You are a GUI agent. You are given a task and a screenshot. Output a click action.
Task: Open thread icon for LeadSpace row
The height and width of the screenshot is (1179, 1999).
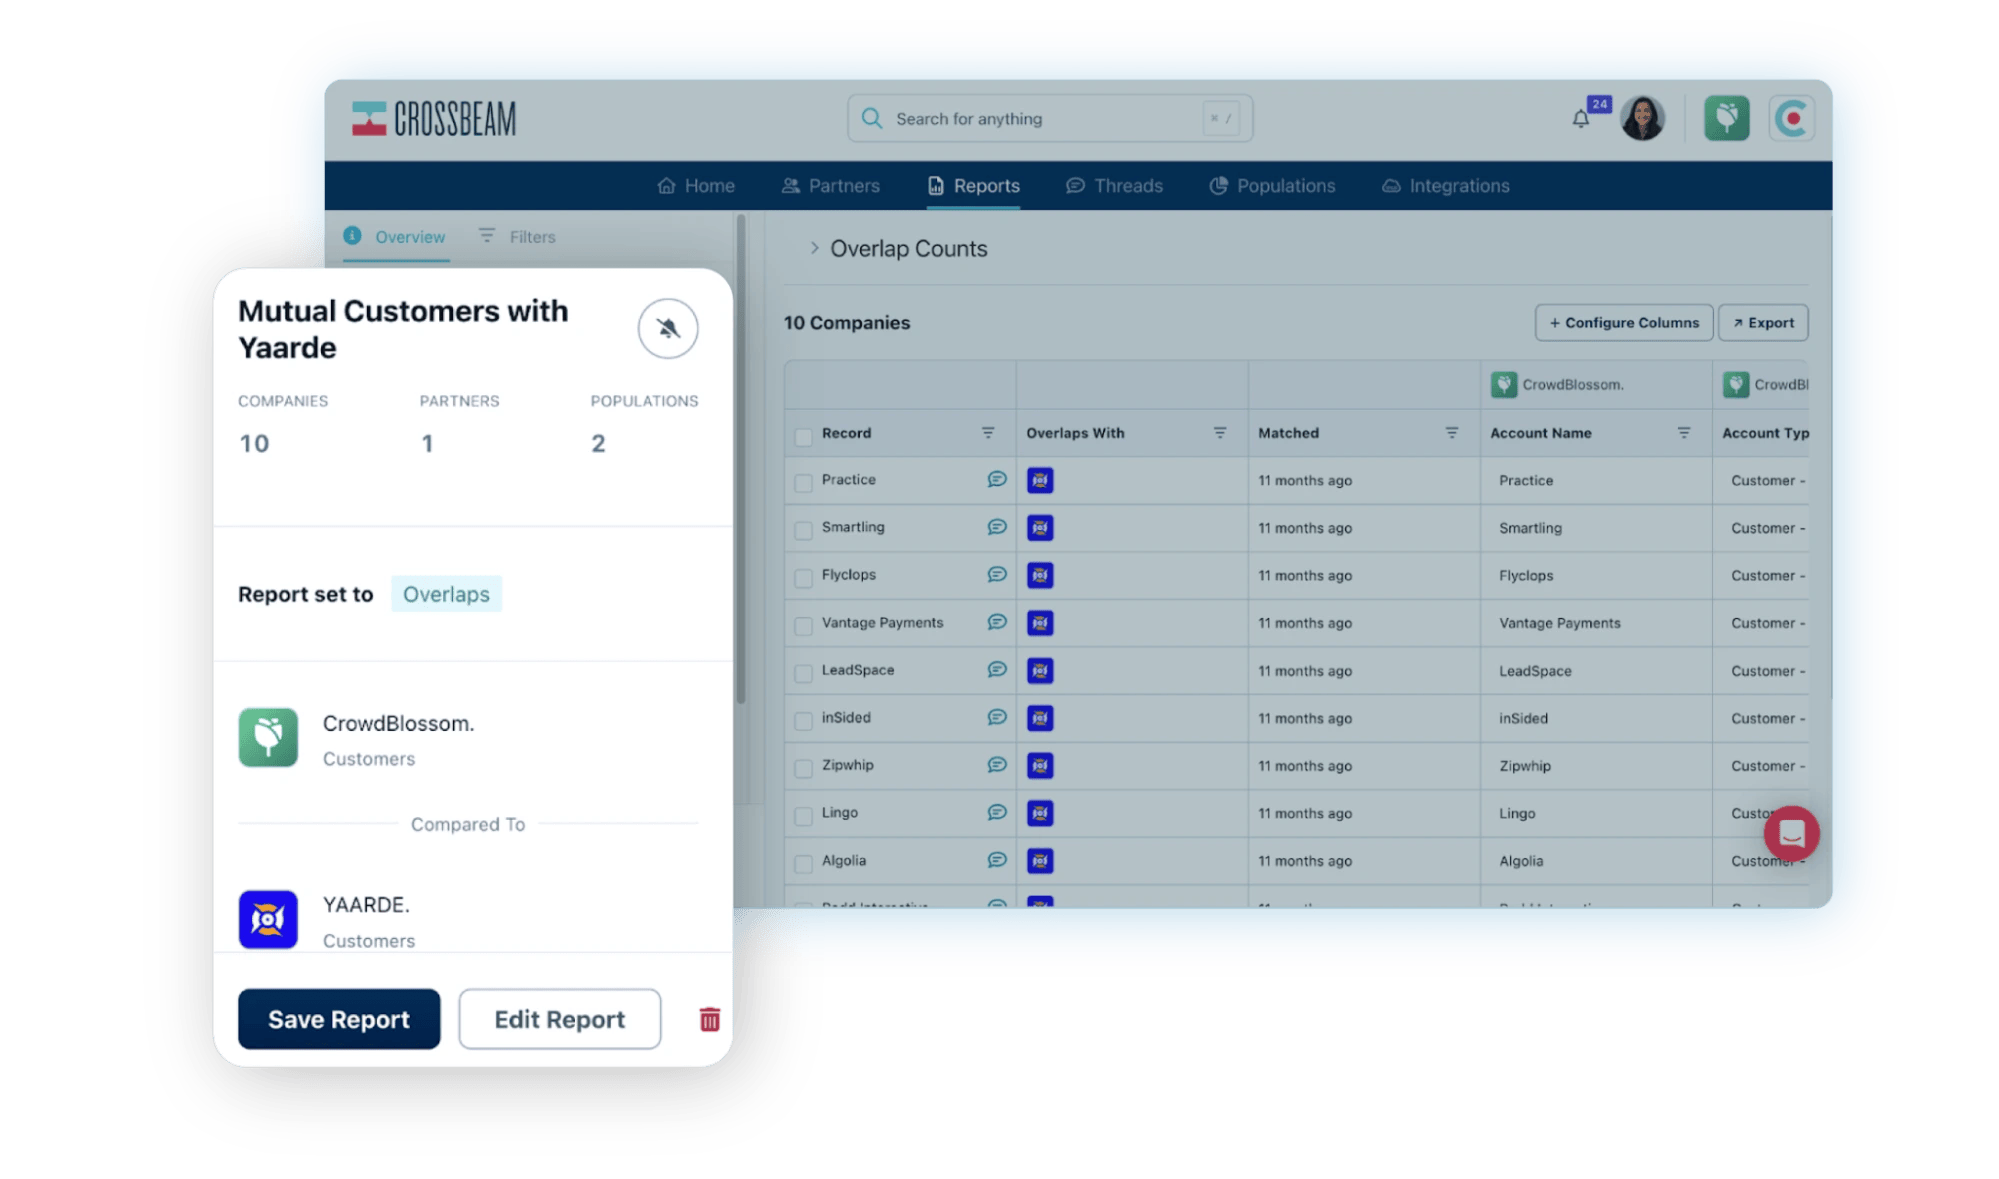pyautogui.click(x=997, y=670)
